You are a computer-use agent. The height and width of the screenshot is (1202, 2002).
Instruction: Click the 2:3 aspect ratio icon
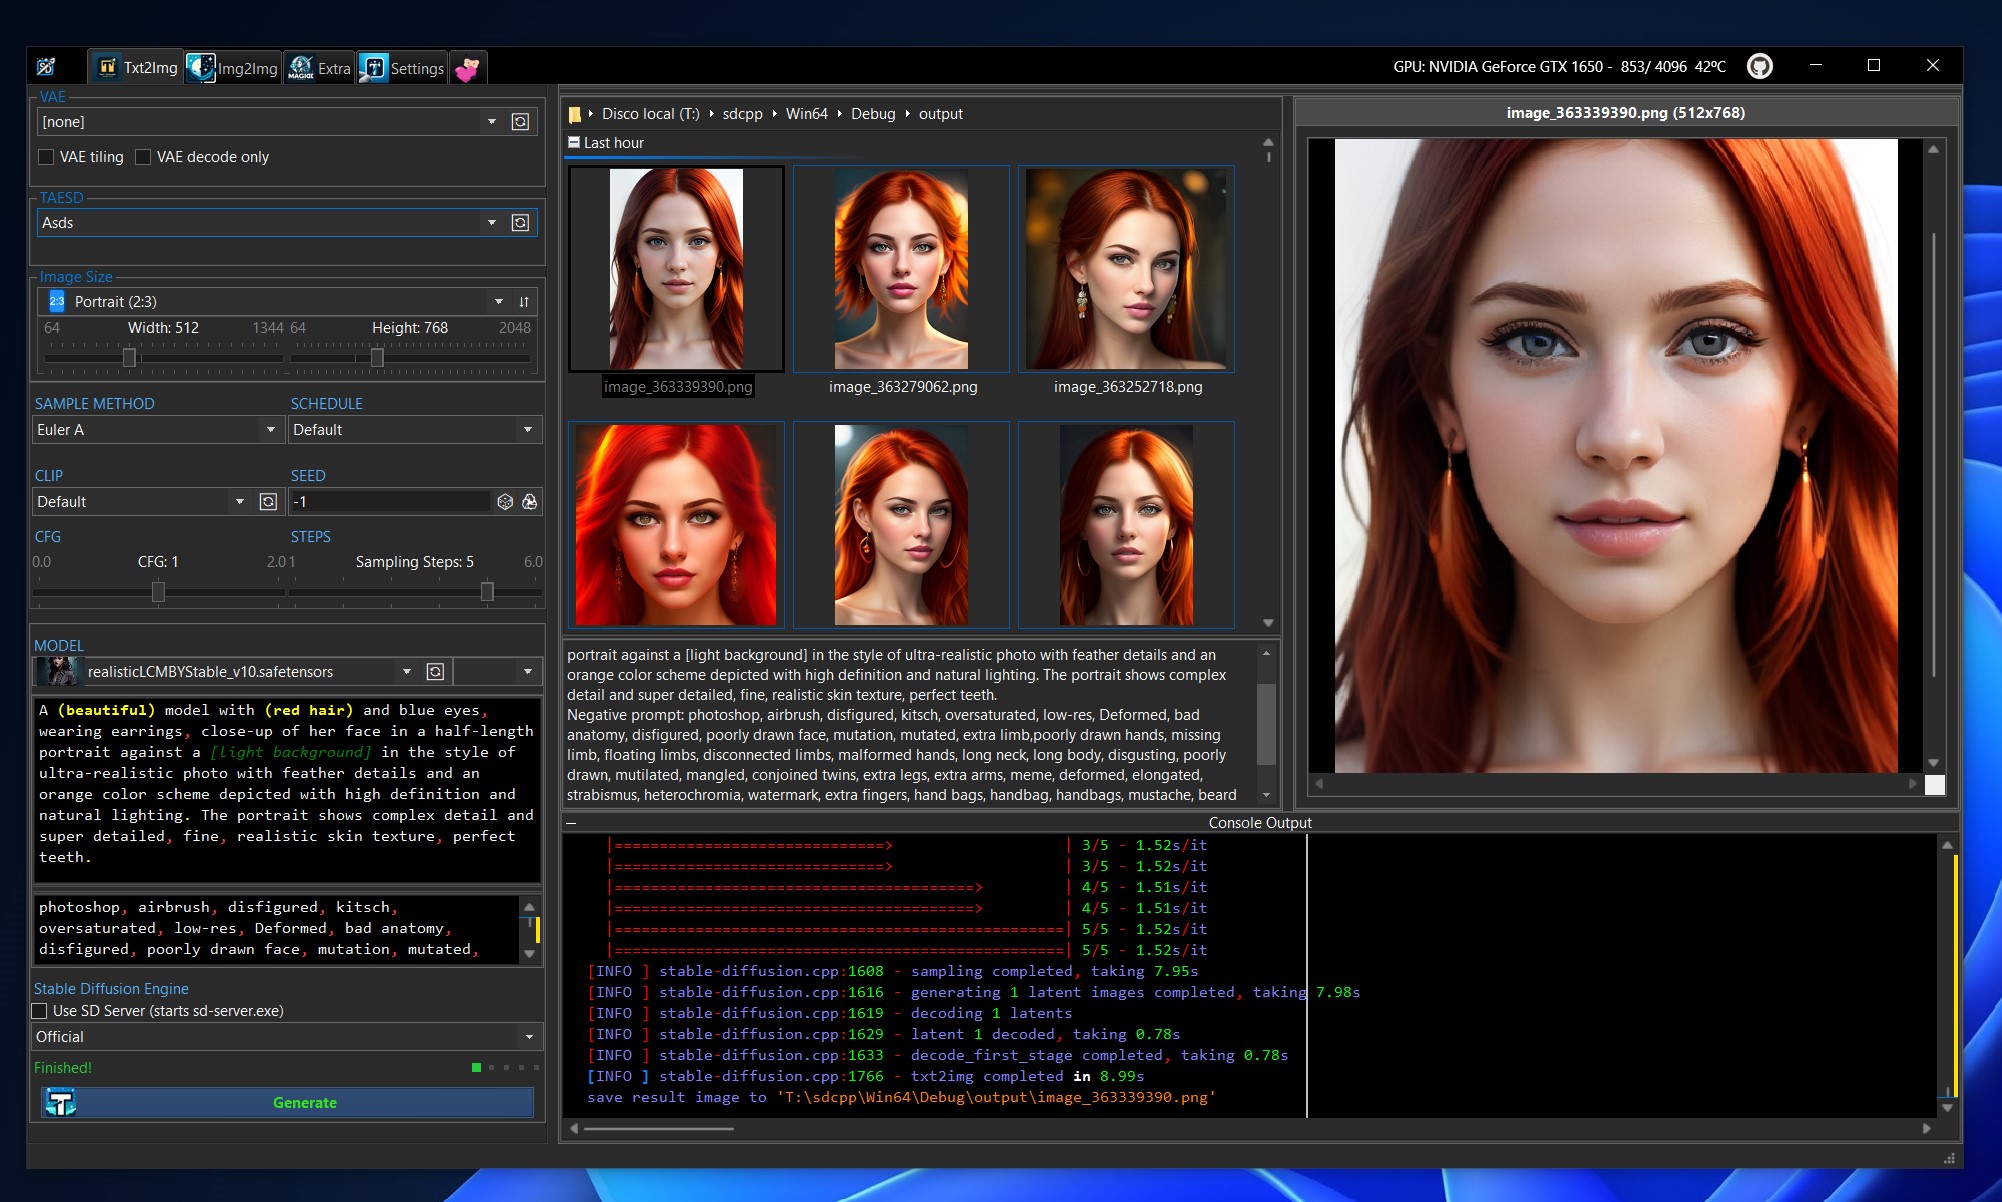57,301
